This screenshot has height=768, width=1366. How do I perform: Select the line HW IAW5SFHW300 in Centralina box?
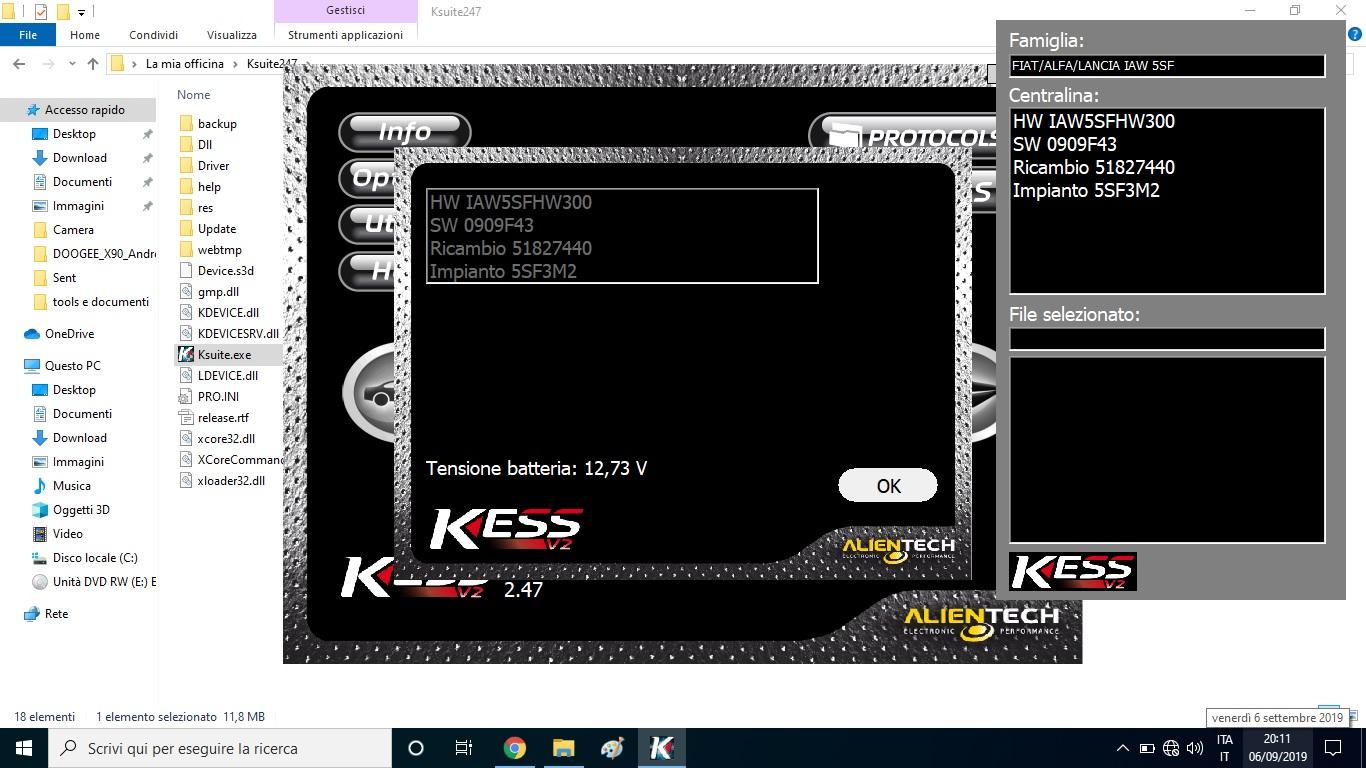pyautogui.click(x=1093, y=121)
